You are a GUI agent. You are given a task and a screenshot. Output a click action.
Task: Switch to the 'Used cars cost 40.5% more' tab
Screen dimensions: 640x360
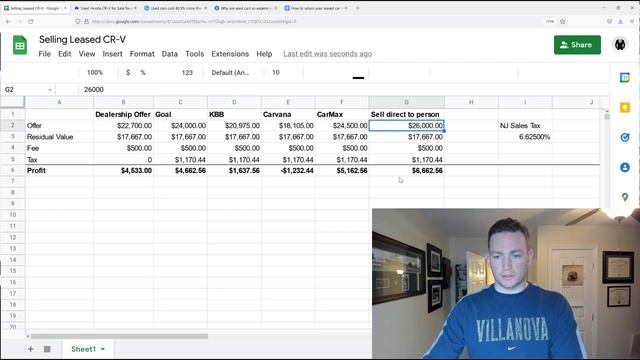(176, 8)
